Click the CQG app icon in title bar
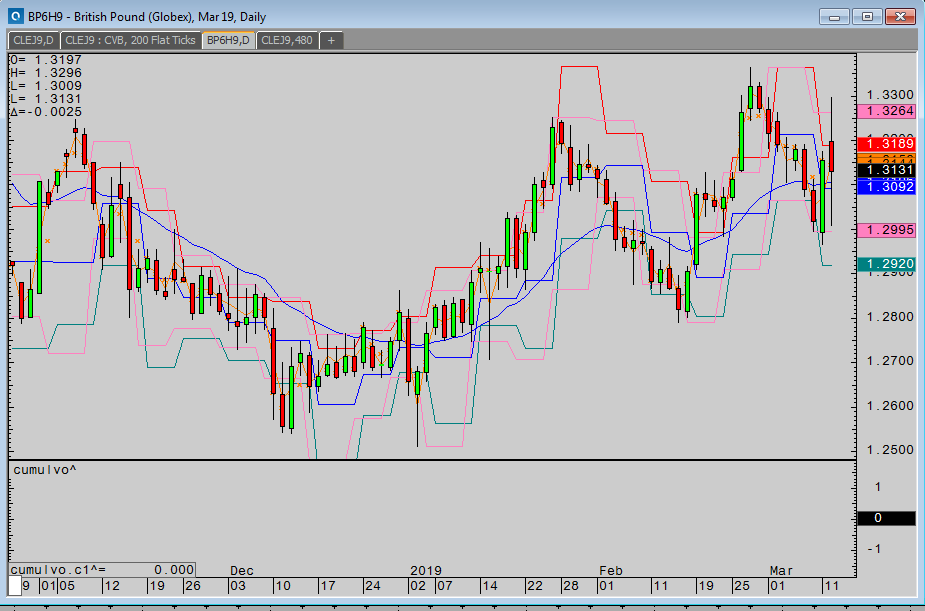The height and width of the screenshot is (611, 925). [x=16, y=16]
